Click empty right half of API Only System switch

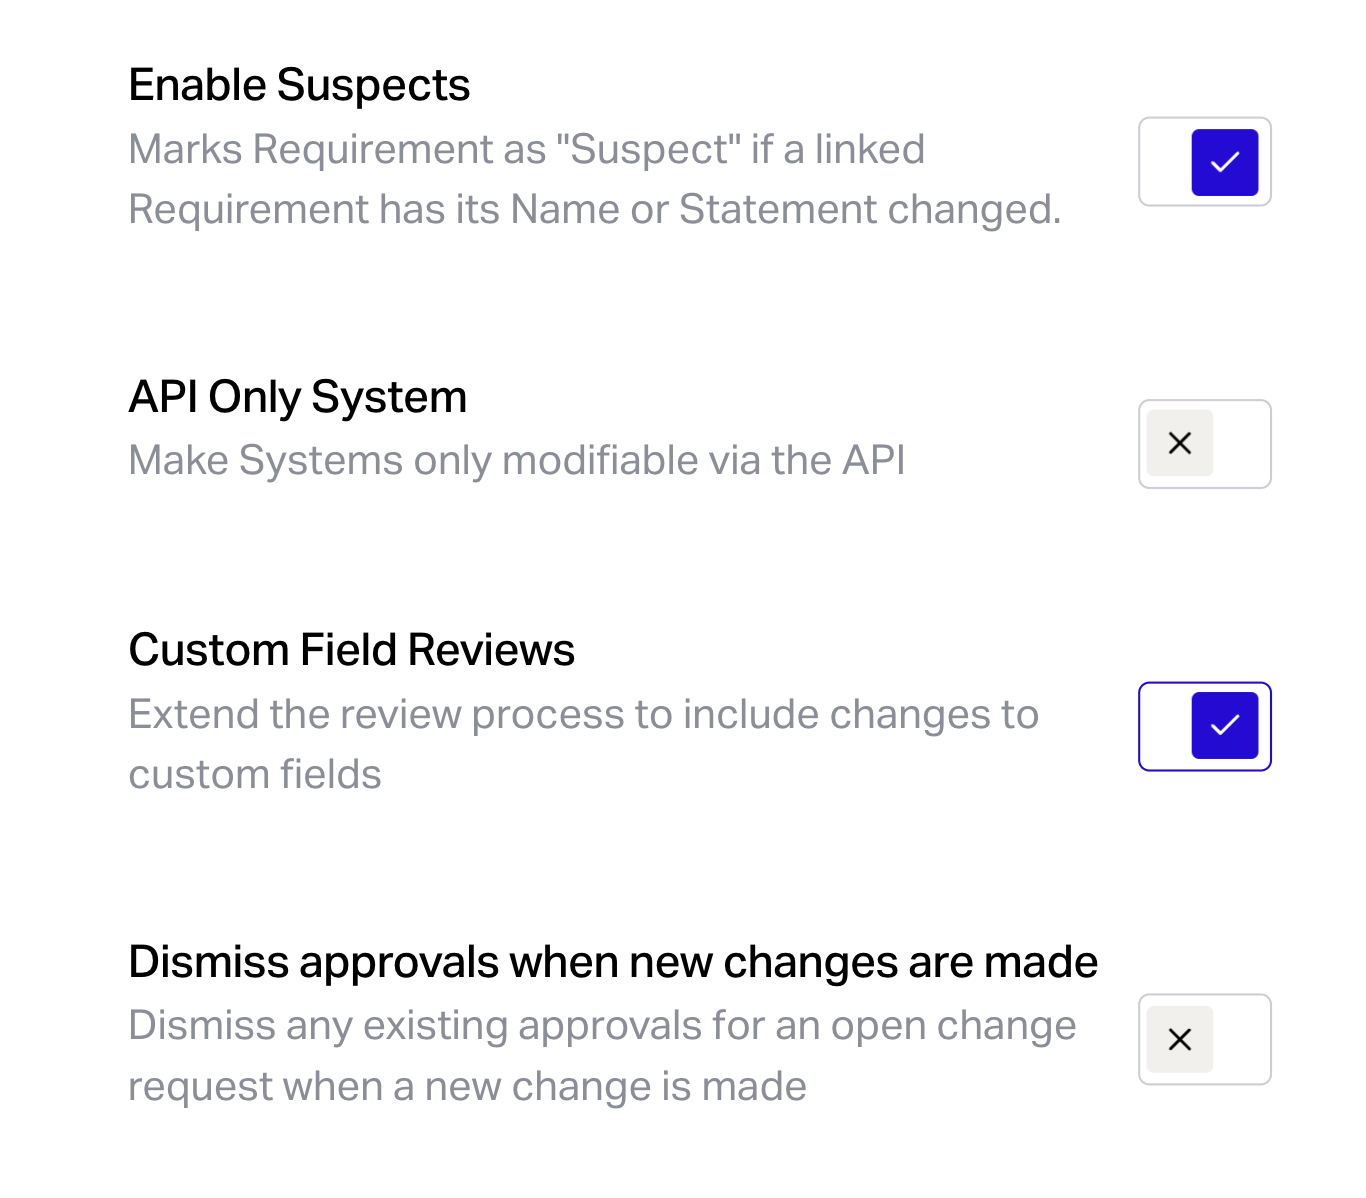click(x=1241, y=444)
